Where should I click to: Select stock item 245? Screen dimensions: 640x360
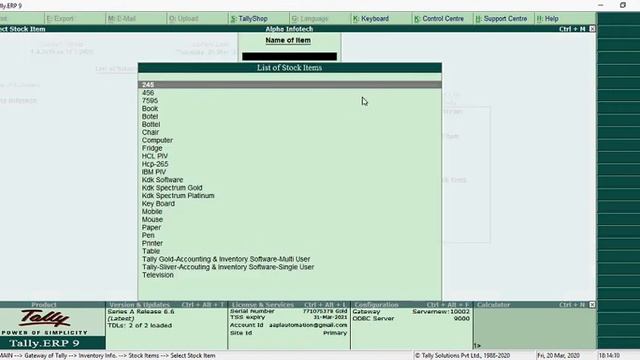point(290,85)
